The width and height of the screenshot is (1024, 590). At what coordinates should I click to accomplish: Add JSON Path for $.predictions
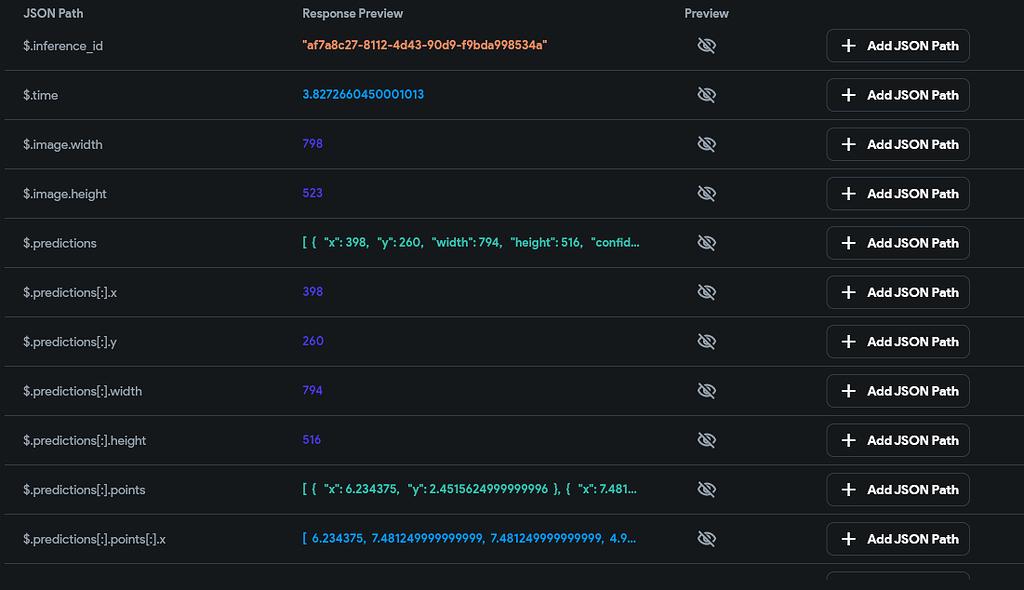[897, 243]
